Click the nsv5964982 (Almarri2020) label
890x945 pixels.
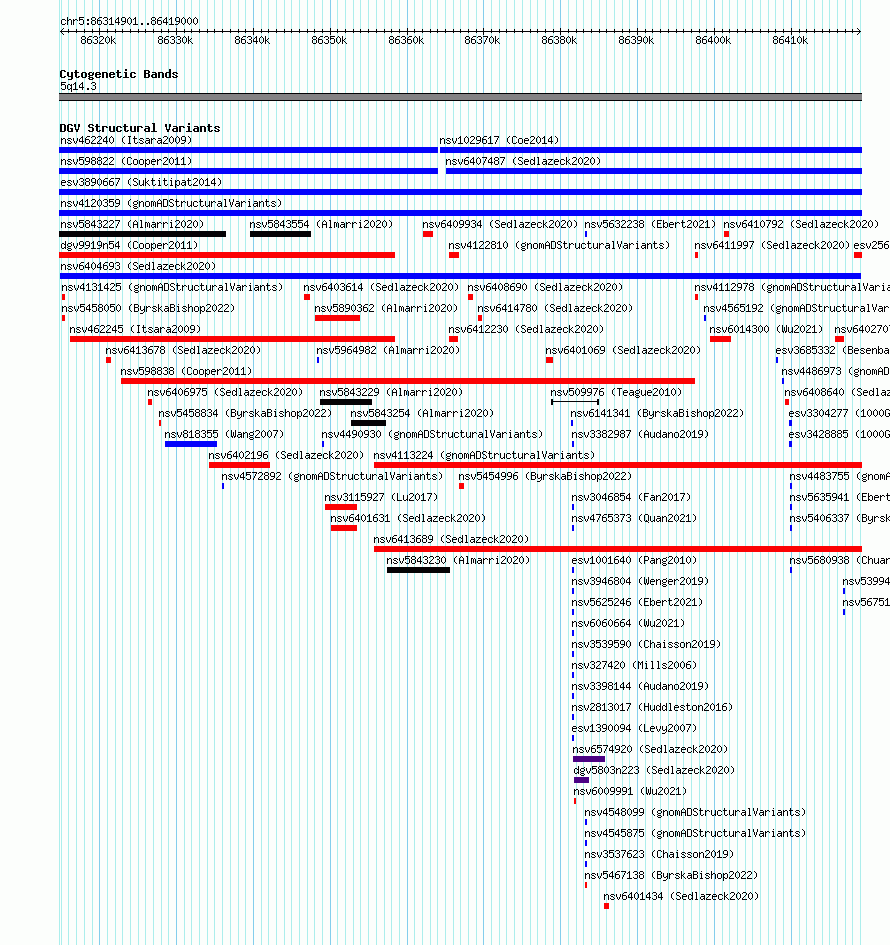[x=388, y=350]
